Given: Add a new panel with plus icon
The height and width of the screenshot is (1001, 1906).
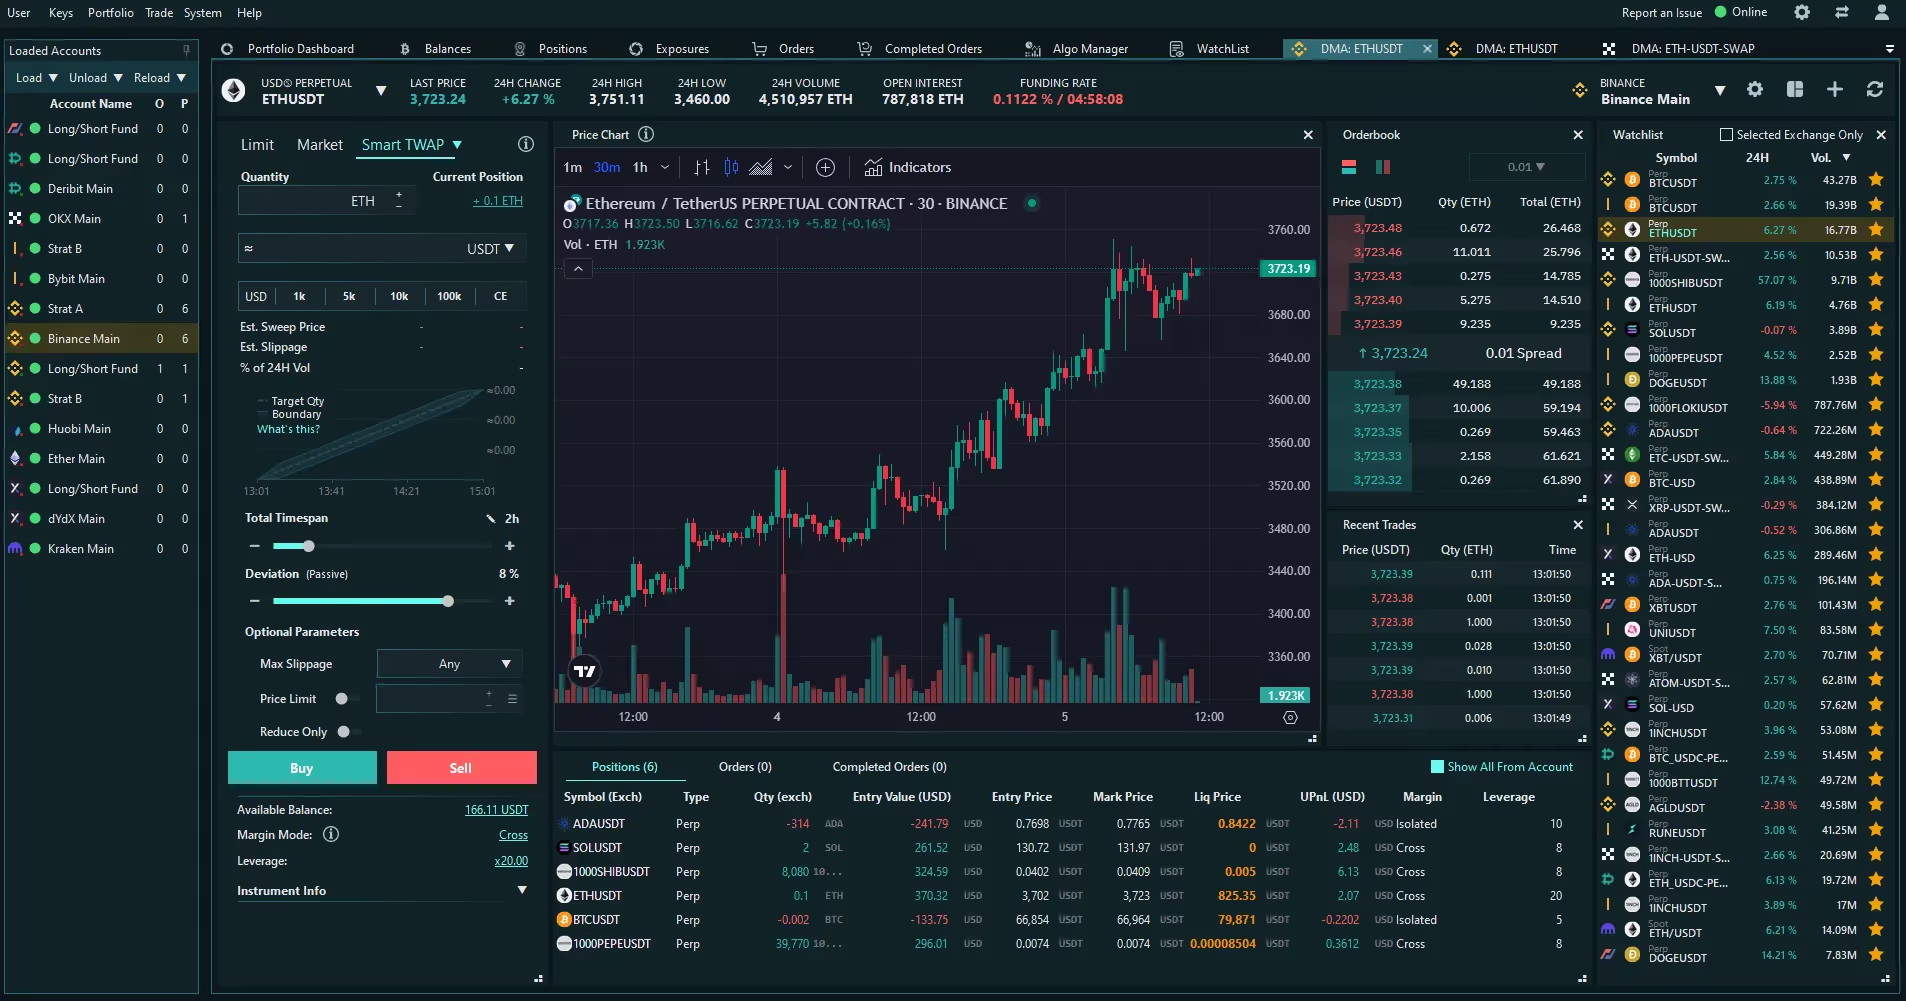Looking at the screenshot, I should (1835, 89).
